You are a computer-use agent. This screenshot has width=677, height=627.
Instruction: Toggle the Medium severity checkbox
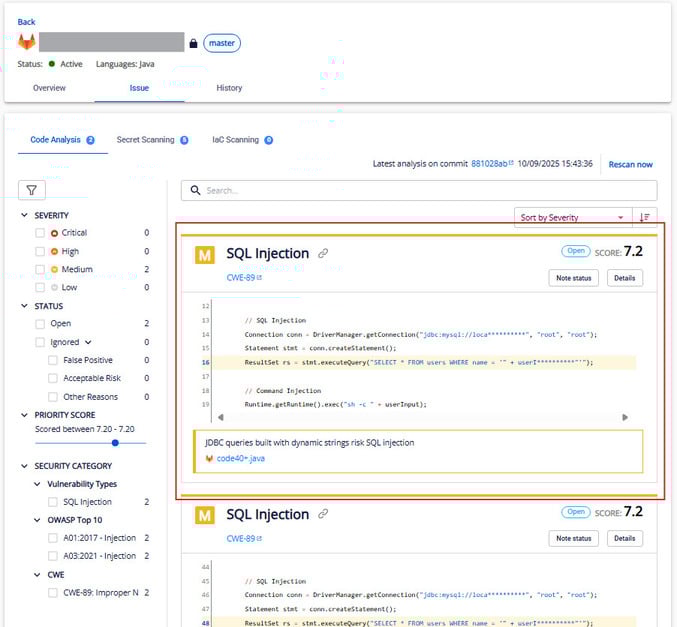pos(40,269)
